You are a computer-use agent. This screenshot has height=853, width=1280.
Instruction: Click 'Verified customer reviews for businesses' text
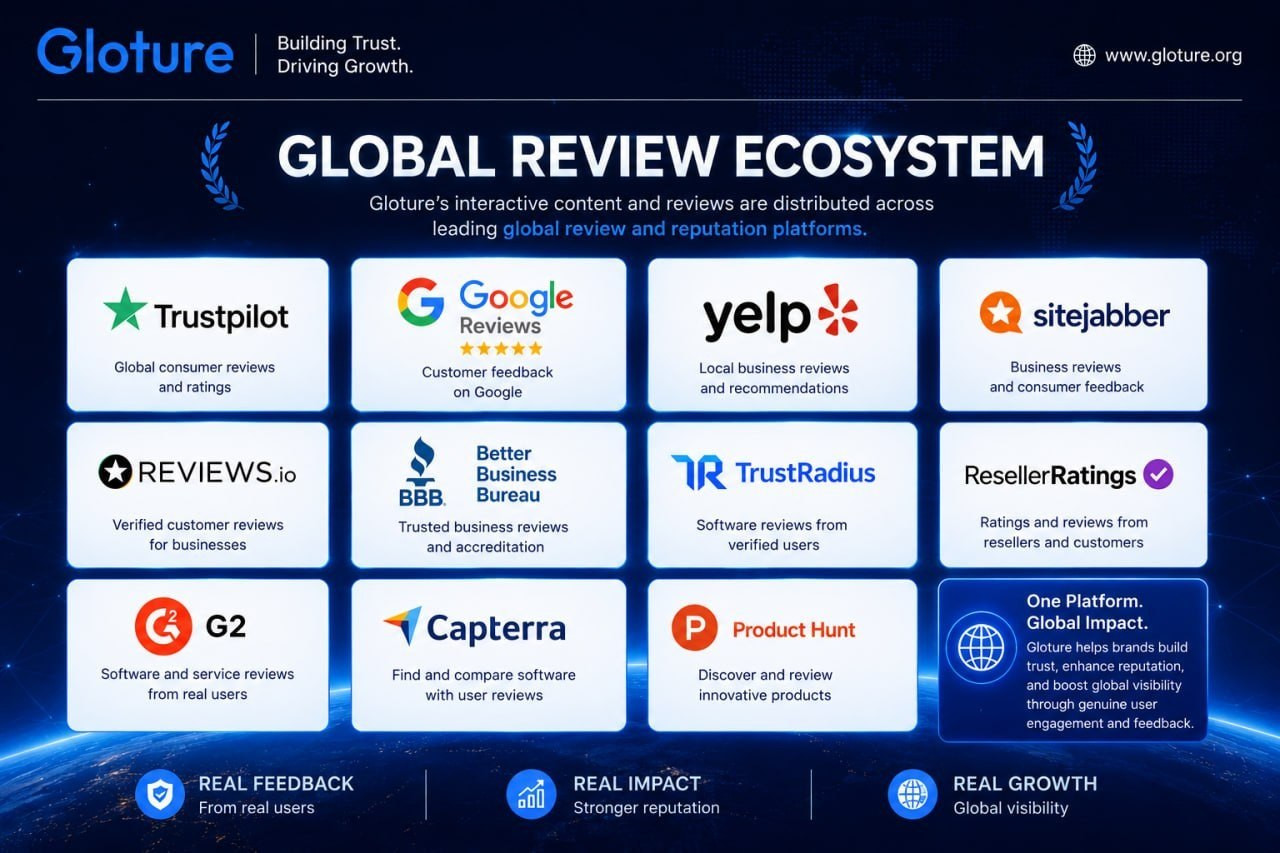pyautogui.click(x=198, y=535)
